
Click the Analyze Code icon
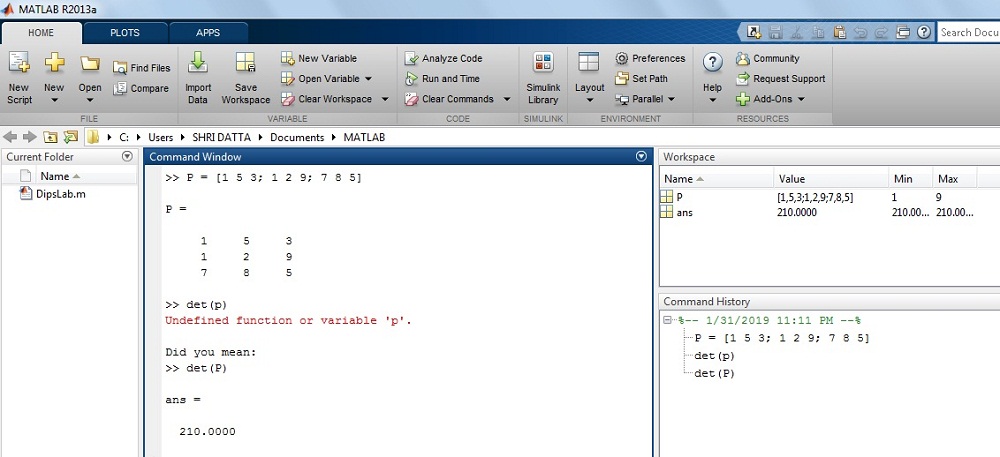coord(411,59)
